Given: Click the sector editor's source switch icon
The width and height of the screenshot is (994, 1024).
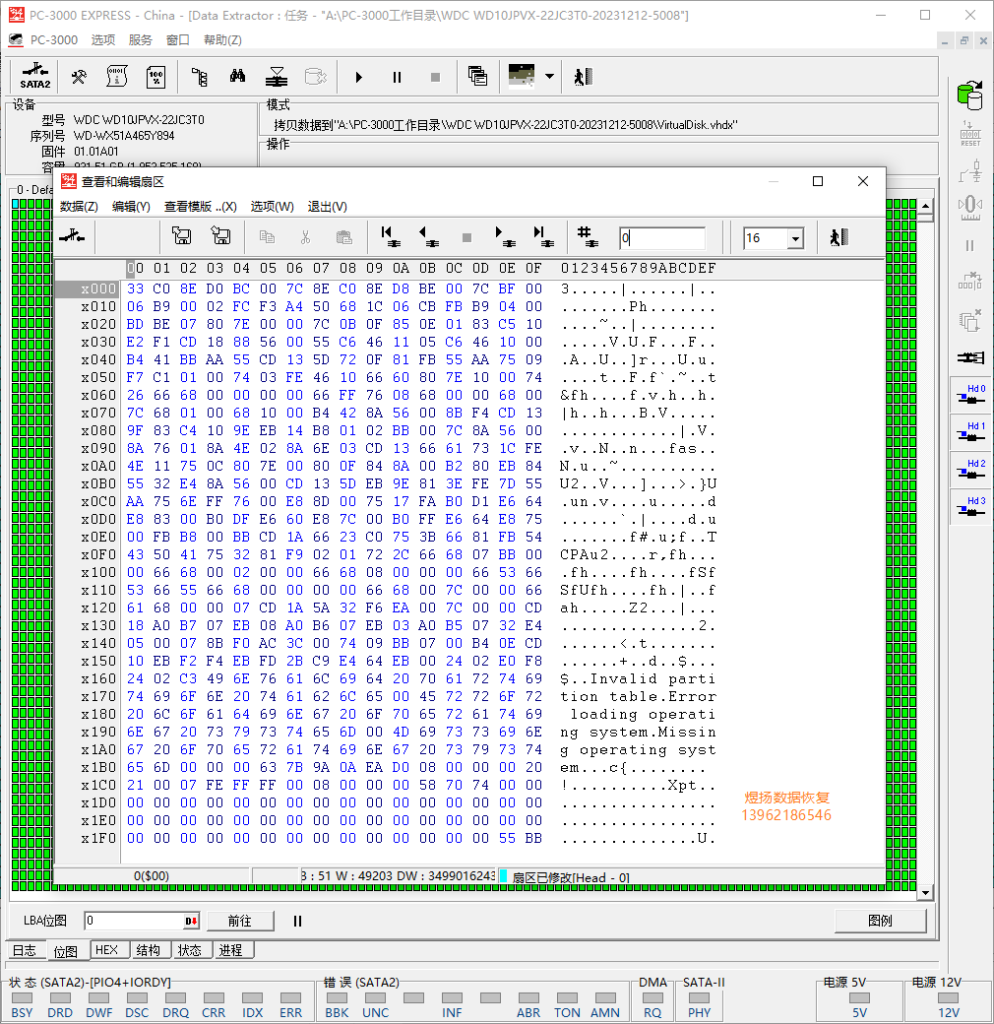Looking at the screenshot, I should coord(72,237).
